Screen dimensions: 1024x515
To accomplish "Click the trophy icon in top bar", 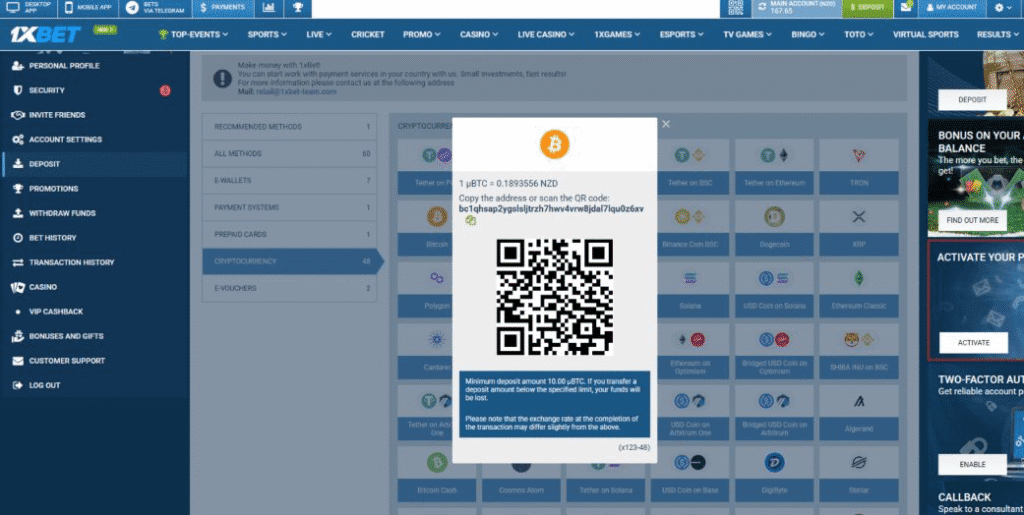I will 297,8.
